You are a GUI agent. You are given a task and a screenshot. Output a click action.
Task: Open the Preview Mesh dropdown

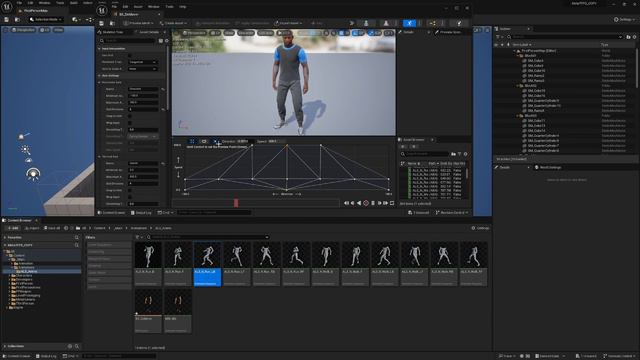[138, 23]
